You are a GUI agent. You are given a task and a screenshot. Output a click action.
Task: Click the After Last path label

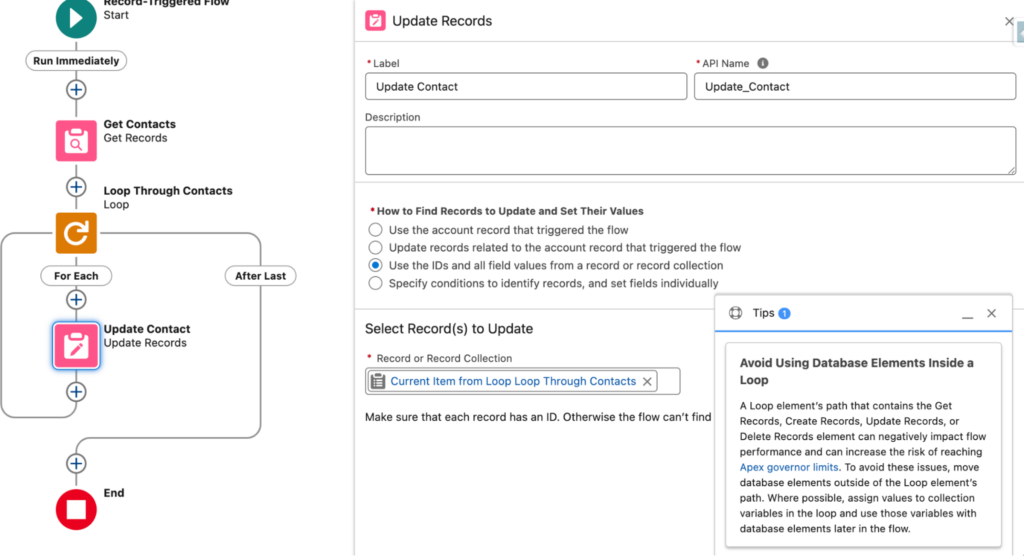coord(261,275)
